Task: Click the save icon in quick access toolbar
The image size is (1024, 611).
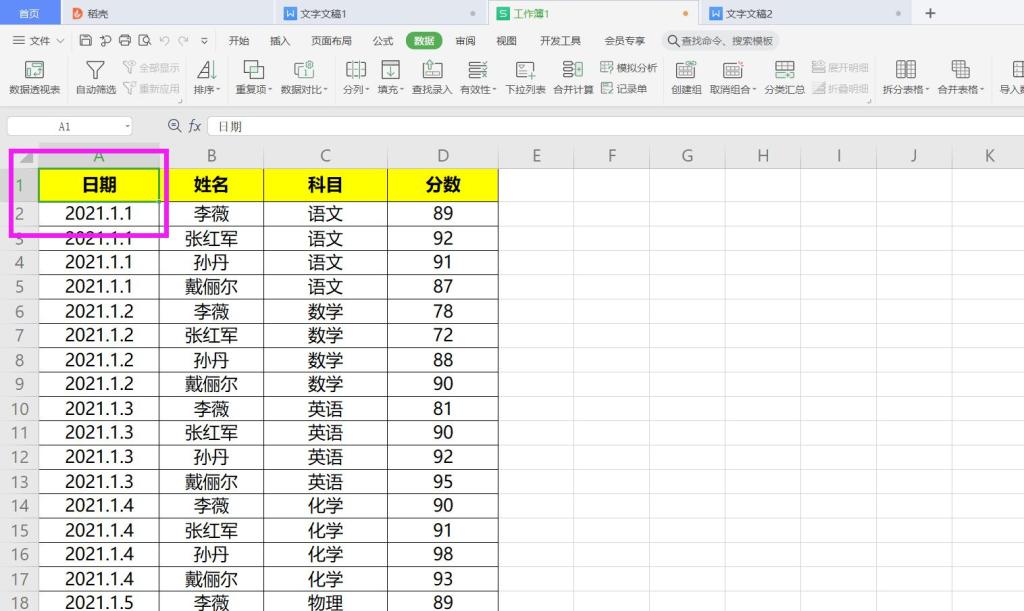Action: [85, 41]
